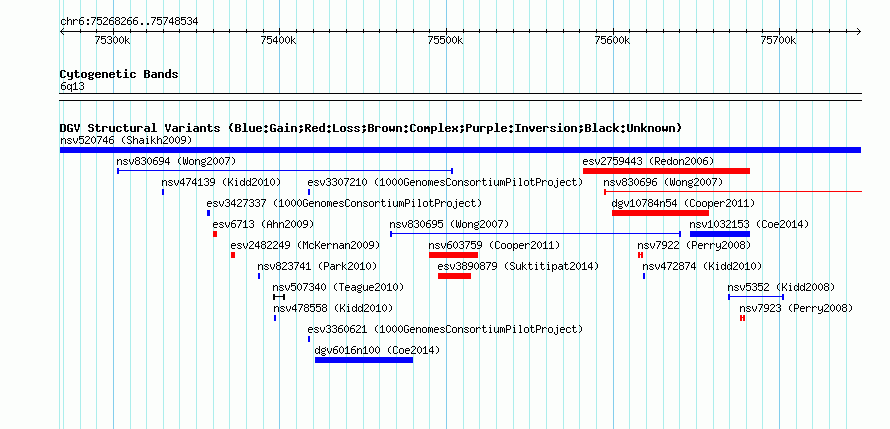The width and height of the screenshot is (890, 429).
Task: Click the 75700k ruler tick label
Action: [x=779, y=40]
